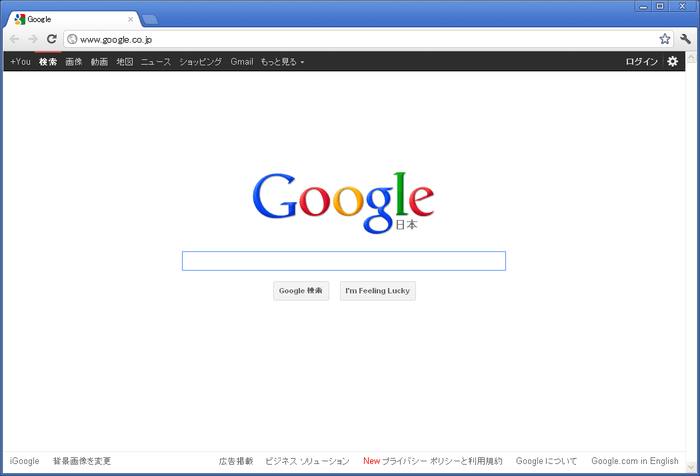The height and width of the screenshot is (476, 700).
Task: Go to 地図 maps in top bar
Action: 124,62
